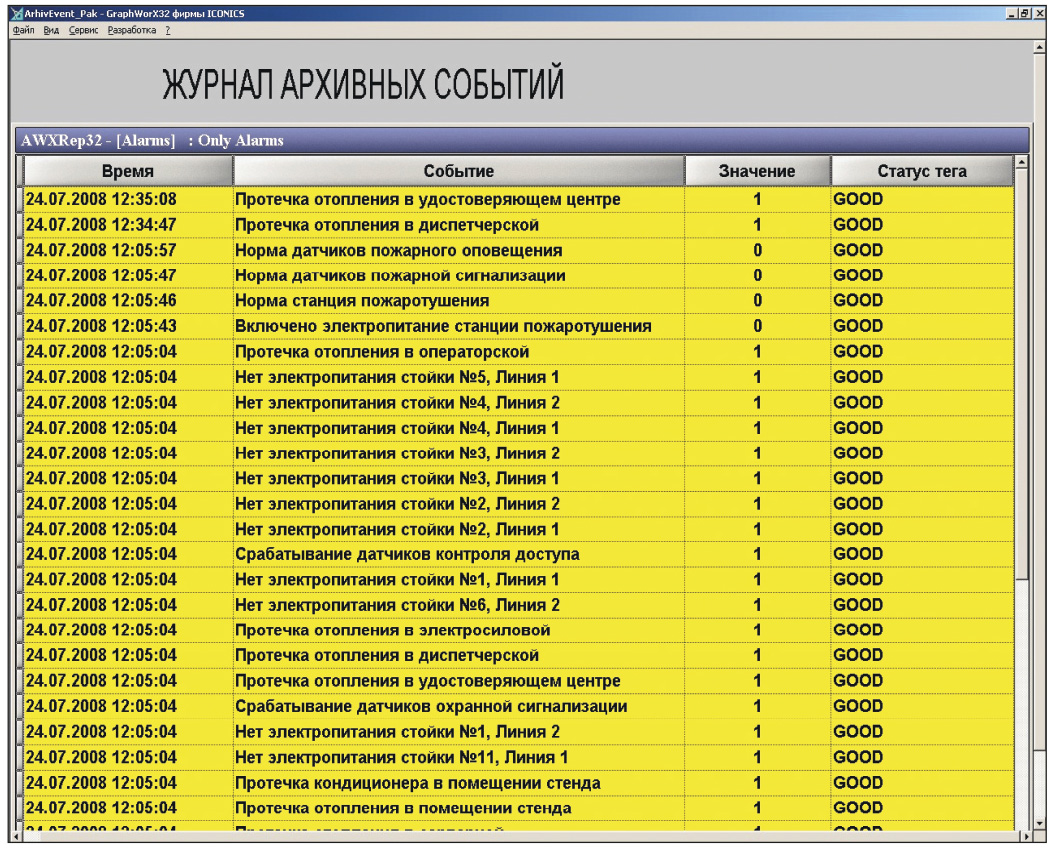Select 'Срабатывание датчиков контроля доступа' event

pyautogui.click(x=407, y=555)
